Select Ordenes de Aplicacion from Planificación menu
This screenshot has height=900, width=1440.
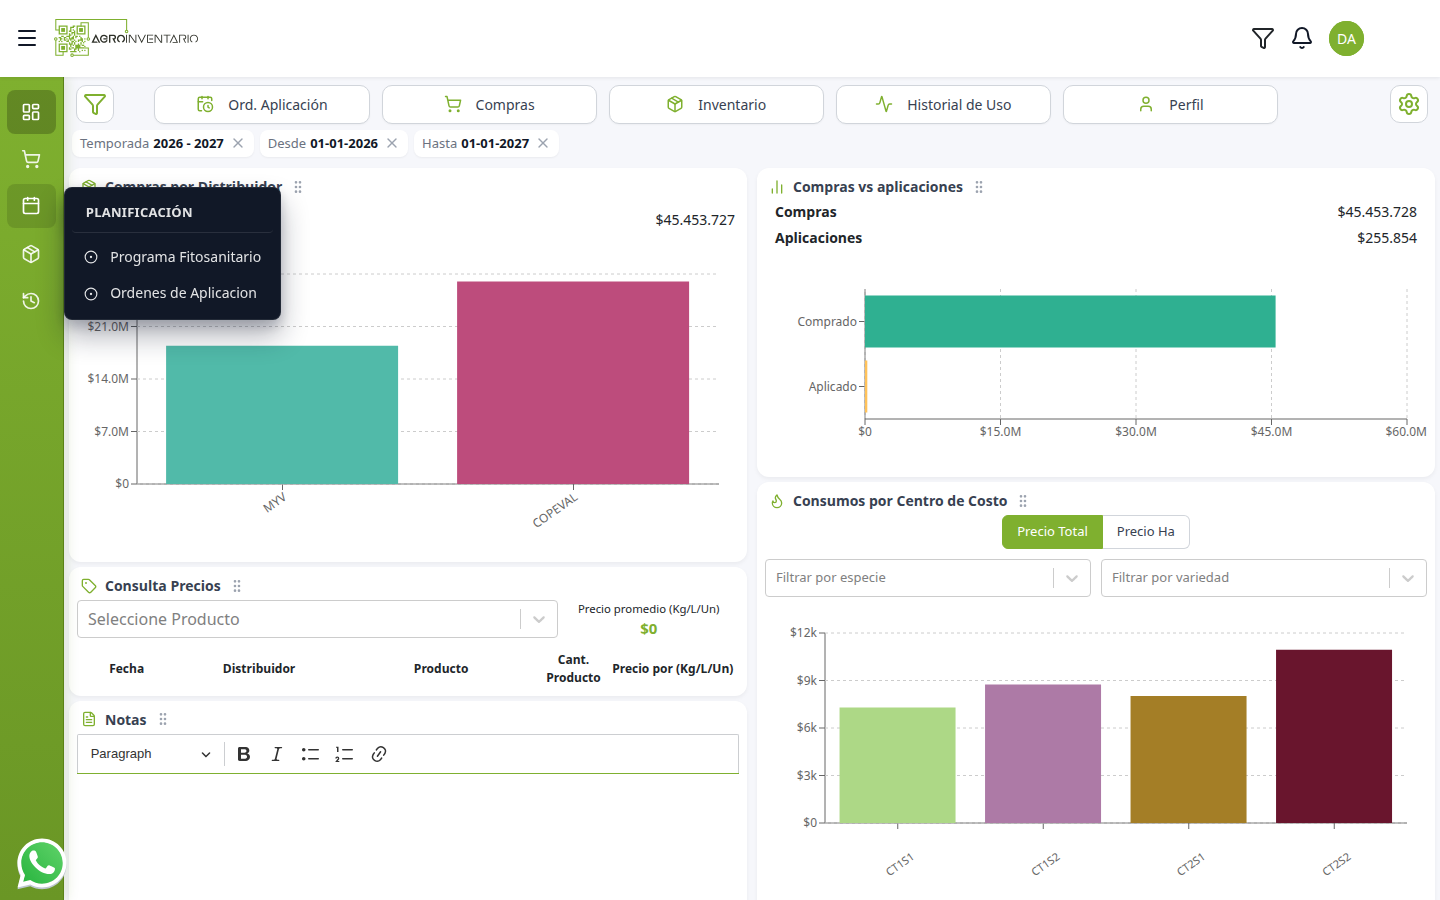click(171, 293)
